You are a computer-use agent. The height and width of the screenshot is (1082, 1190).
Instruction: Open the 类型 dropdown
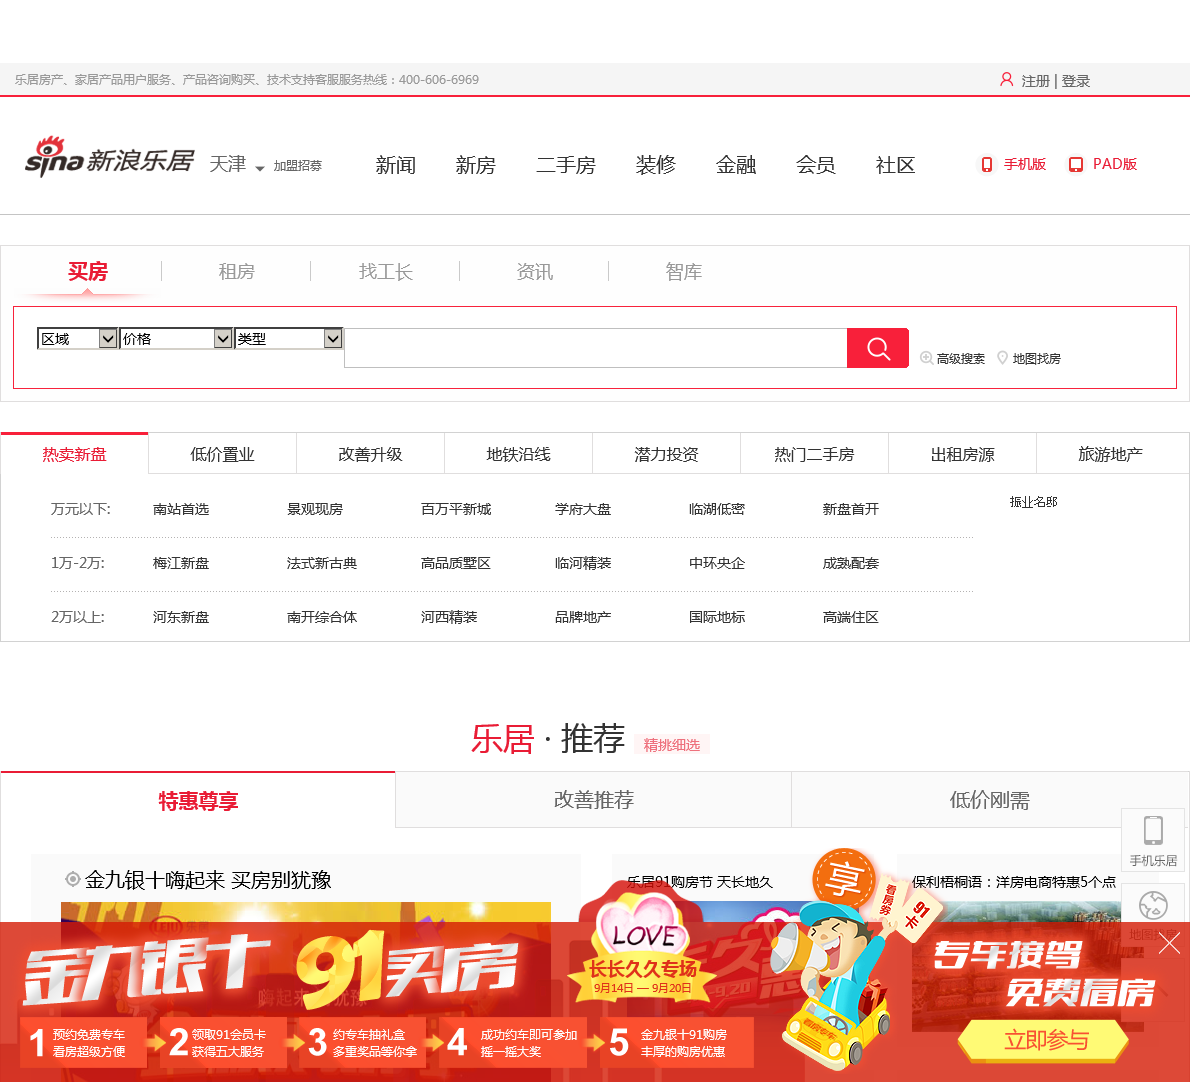(288, 338)
